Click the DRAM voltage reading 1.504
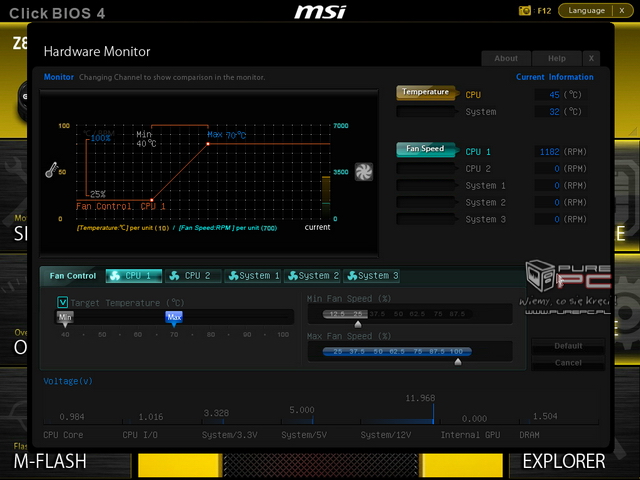Image resolution: width=640 pixels, height=480 pixels. click(545, 416)
